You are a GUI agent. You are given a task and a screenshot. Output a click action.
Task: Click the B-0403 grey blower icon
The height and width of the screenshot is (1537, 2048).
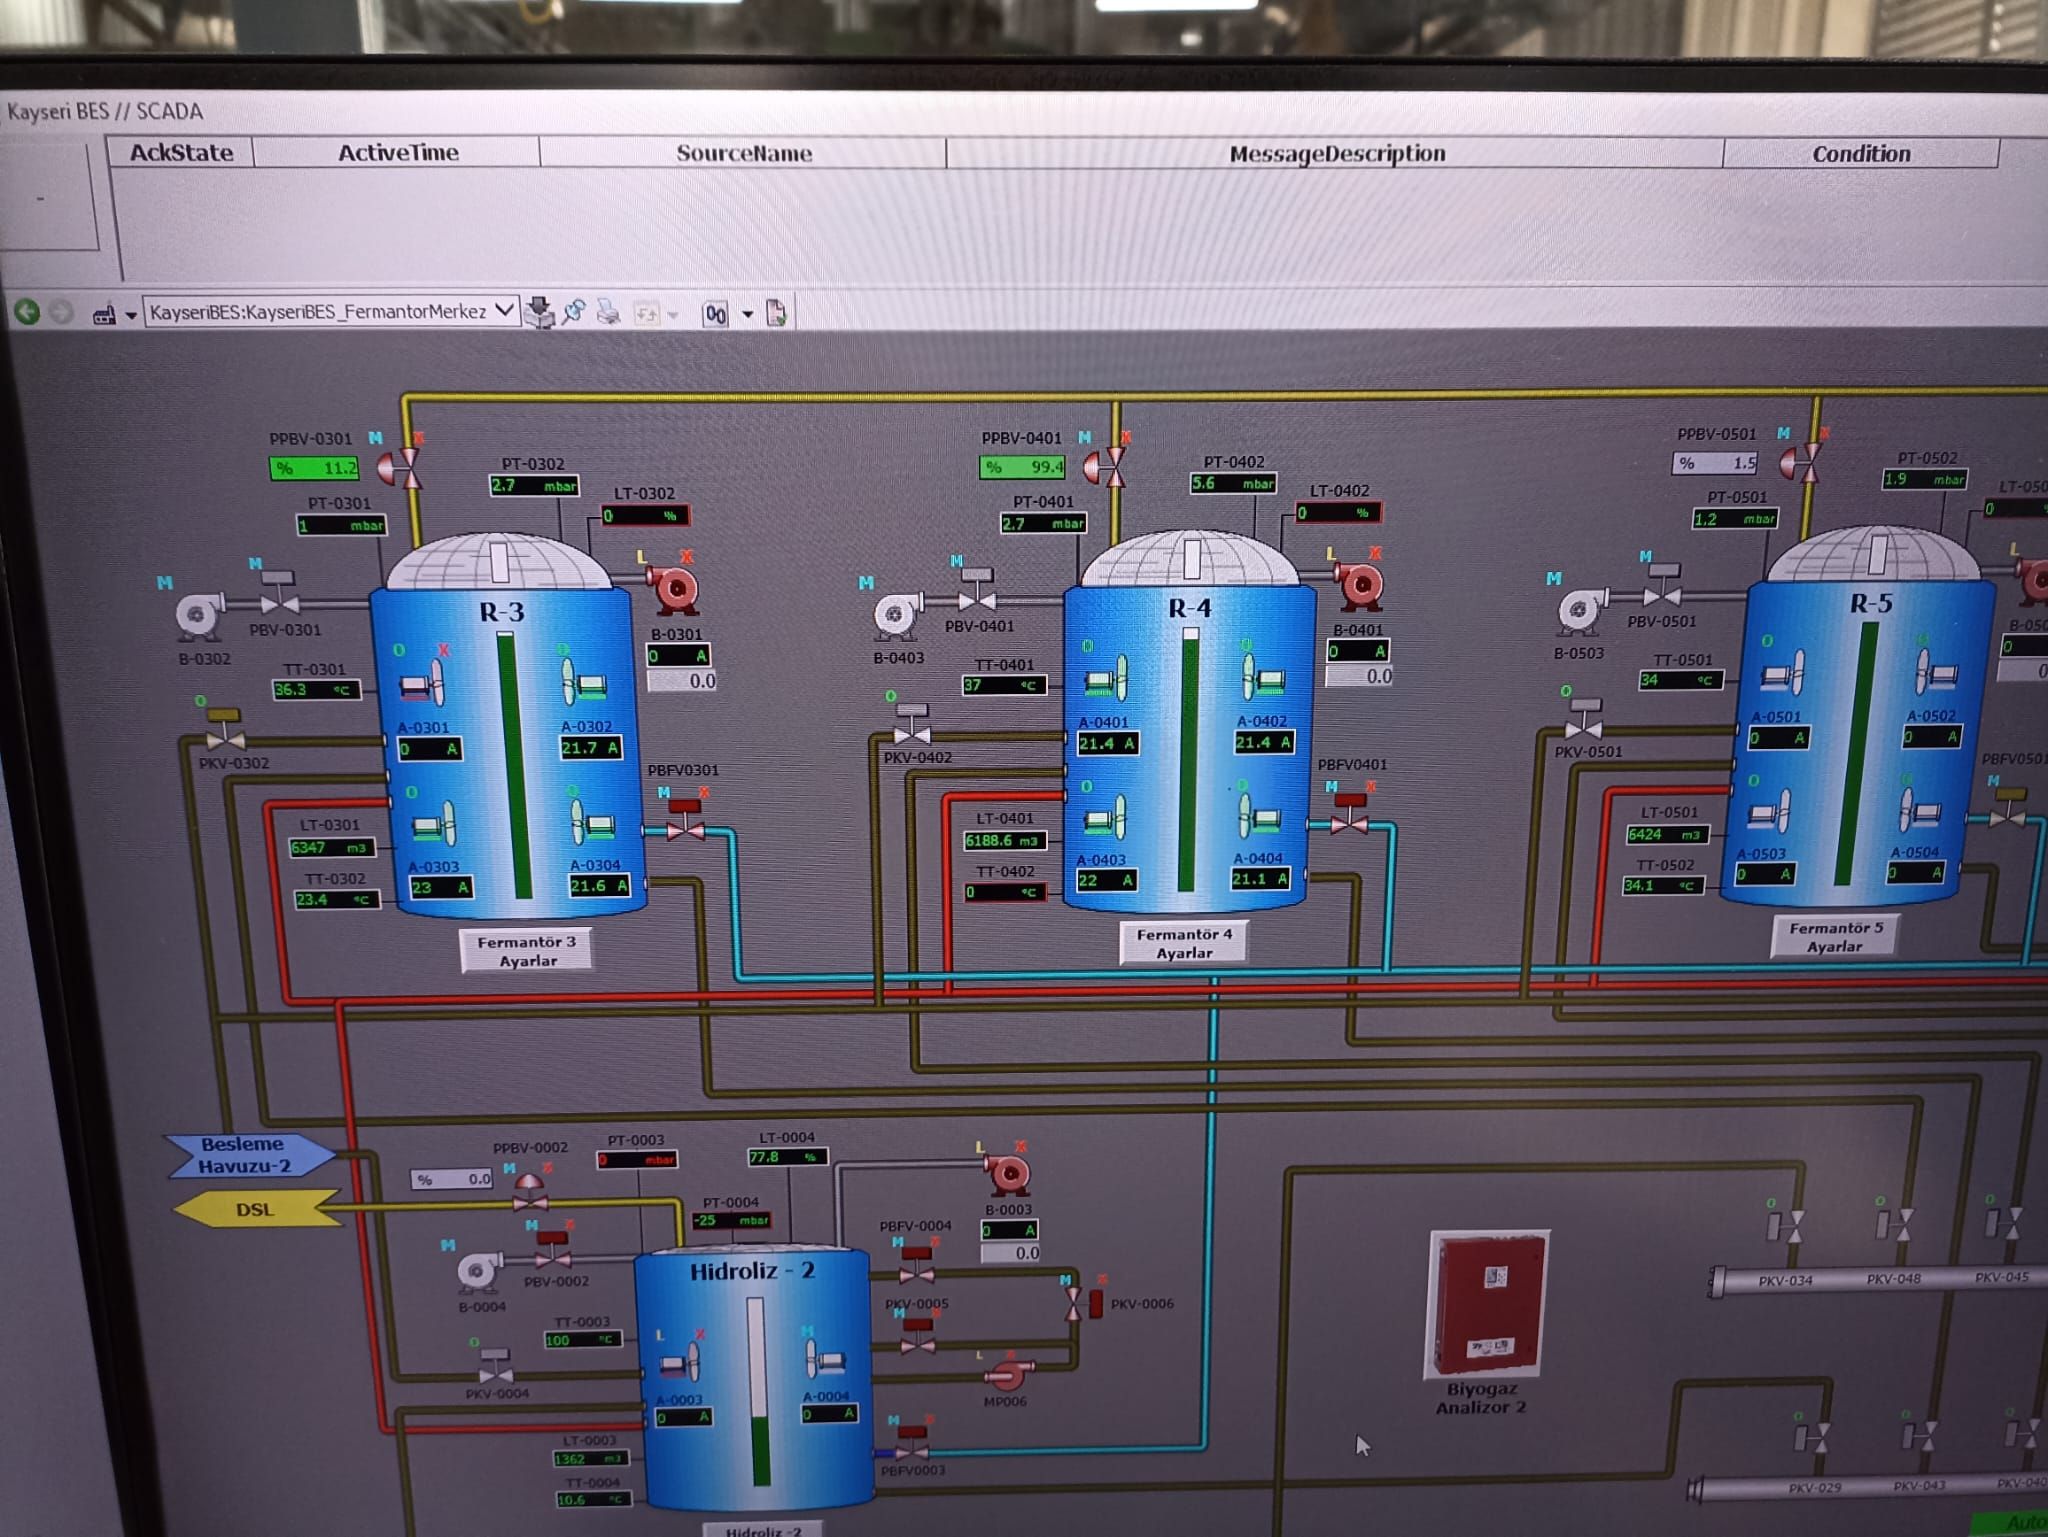pyautogui.click(x=895, y=614)
